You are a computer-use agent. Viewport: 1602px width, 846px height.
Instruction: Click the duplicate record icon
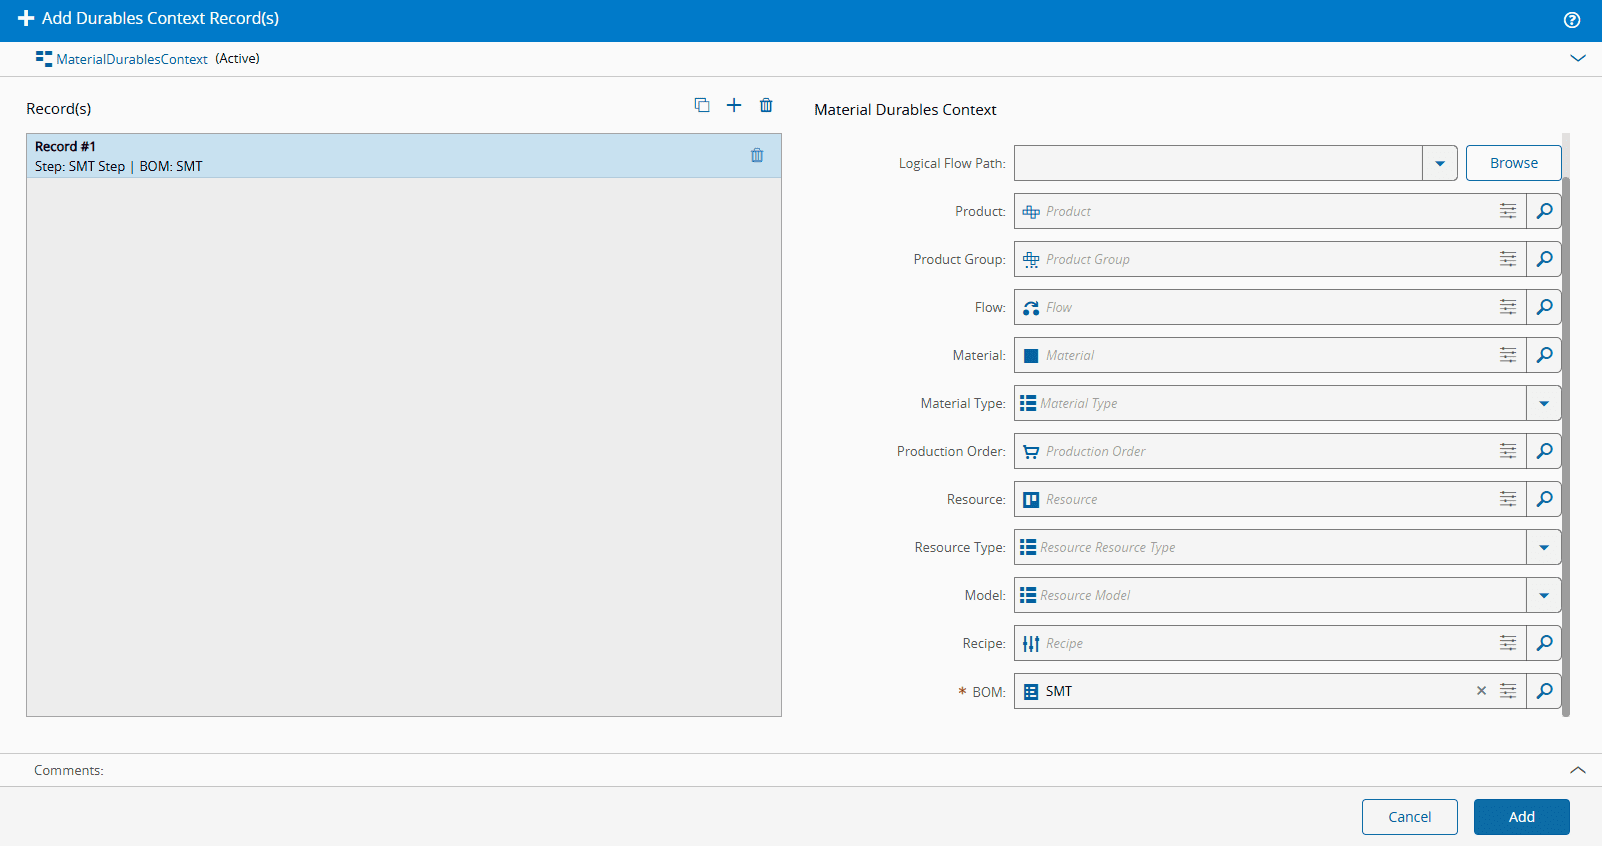coord(702,105)
